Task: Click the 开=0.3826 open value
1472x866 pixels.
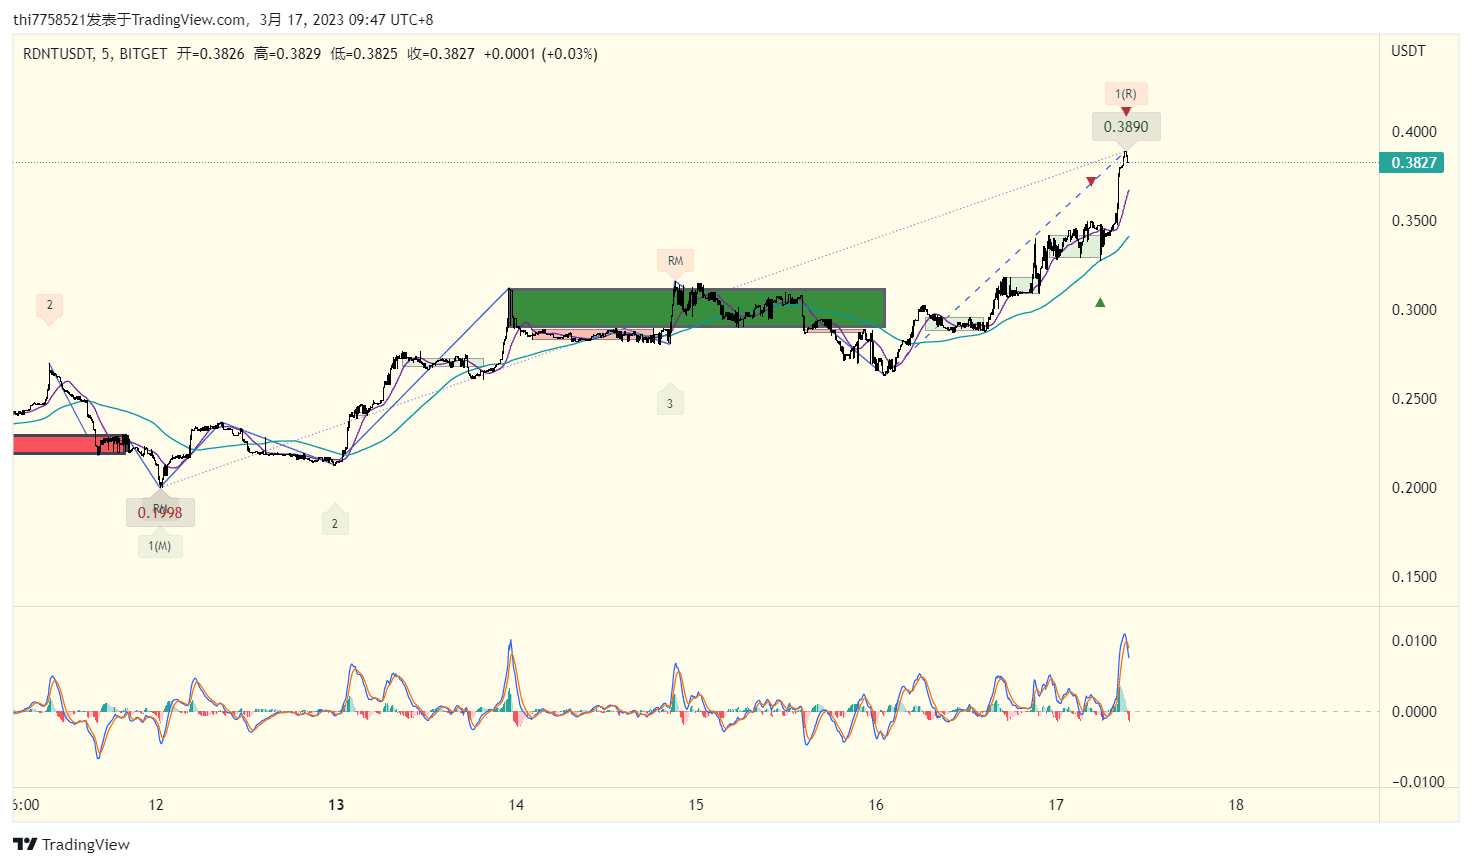Action: pyautogui.click(x=211, y=54)
